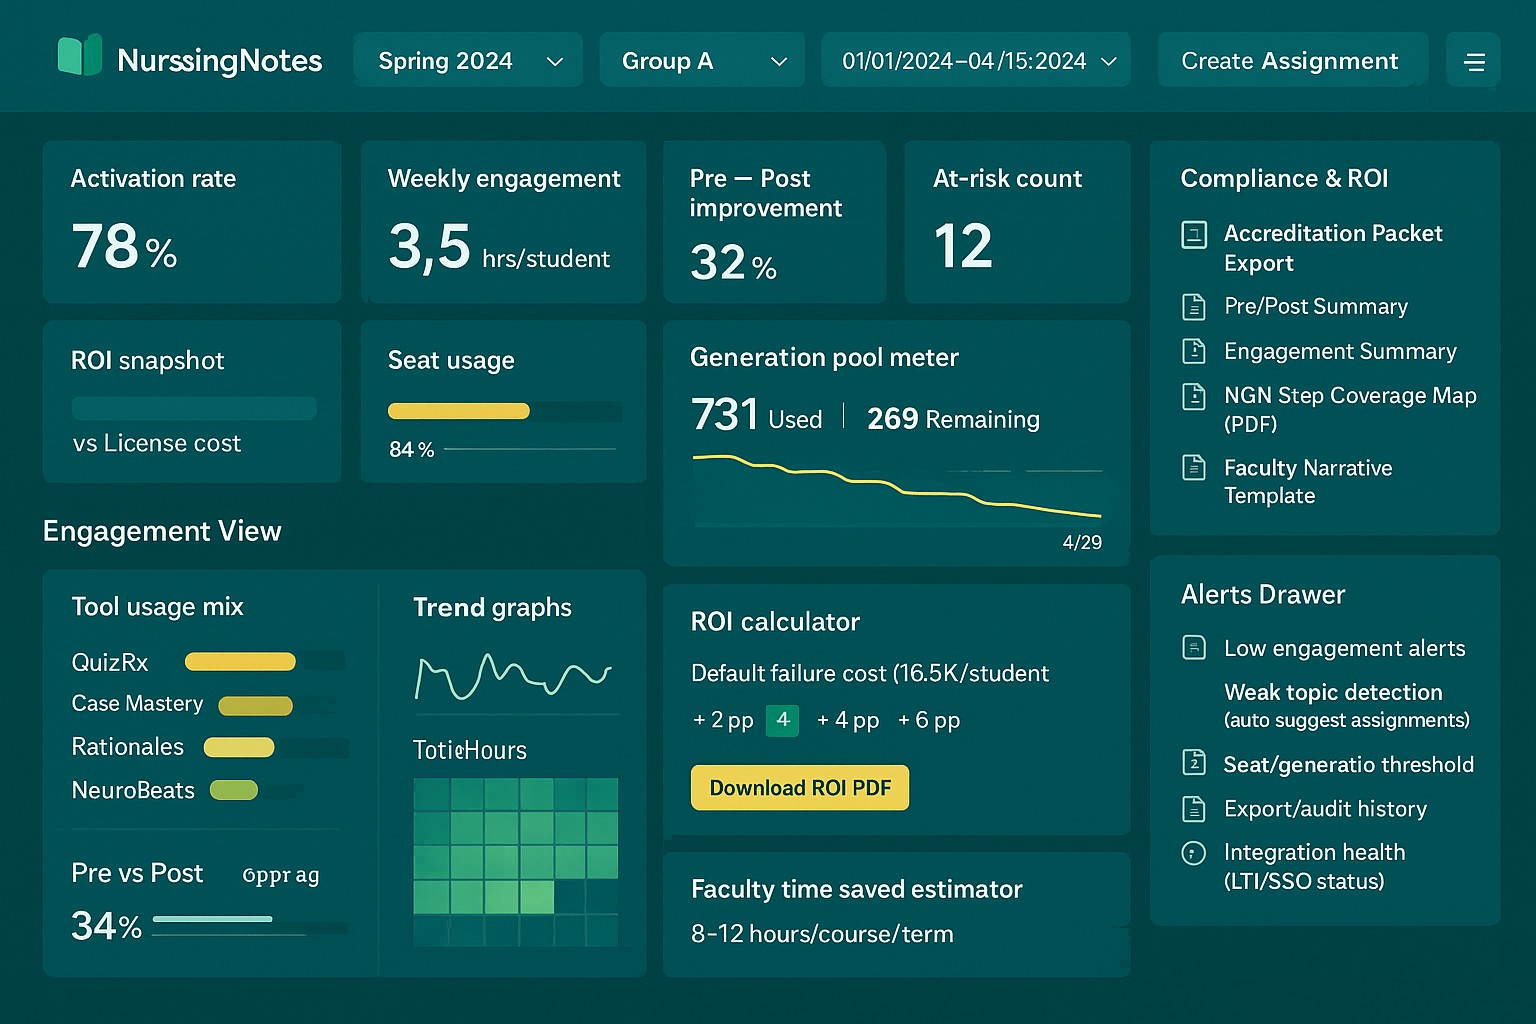Open the Faculty Narrative Template icon
1536x1024 pixels.
pyautogui.click(x=1194, y=468)
